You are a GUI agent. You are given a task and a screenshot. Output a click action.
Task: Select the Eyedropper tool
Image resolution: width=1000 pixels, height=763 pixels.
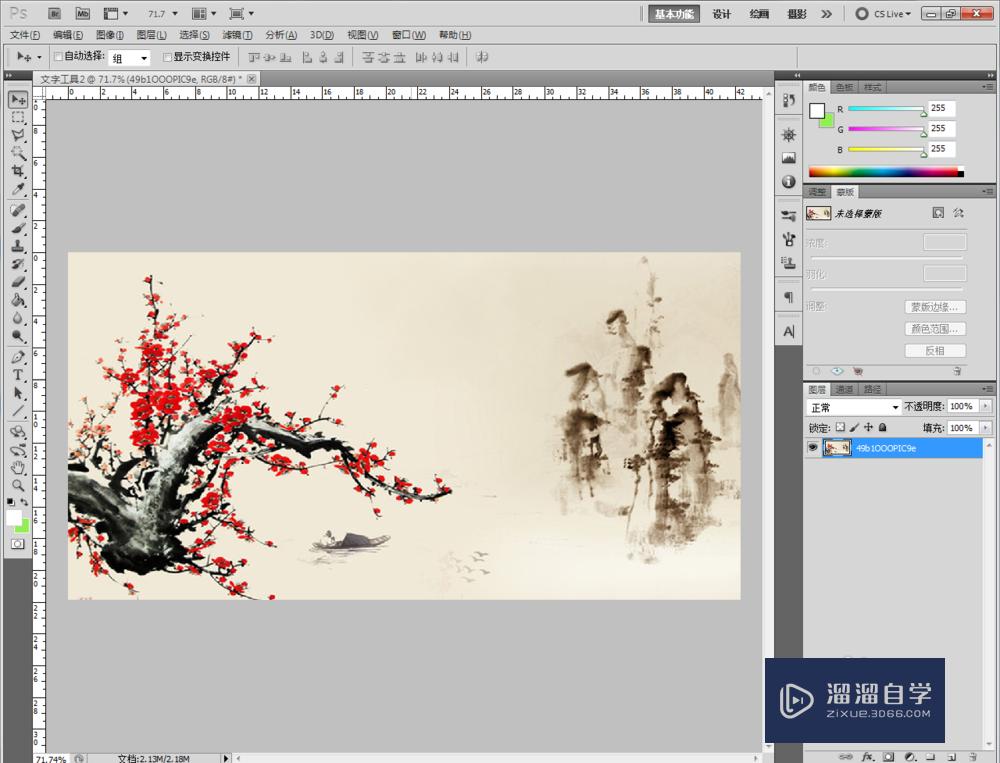pyautogui.click(x=18, y=189)
